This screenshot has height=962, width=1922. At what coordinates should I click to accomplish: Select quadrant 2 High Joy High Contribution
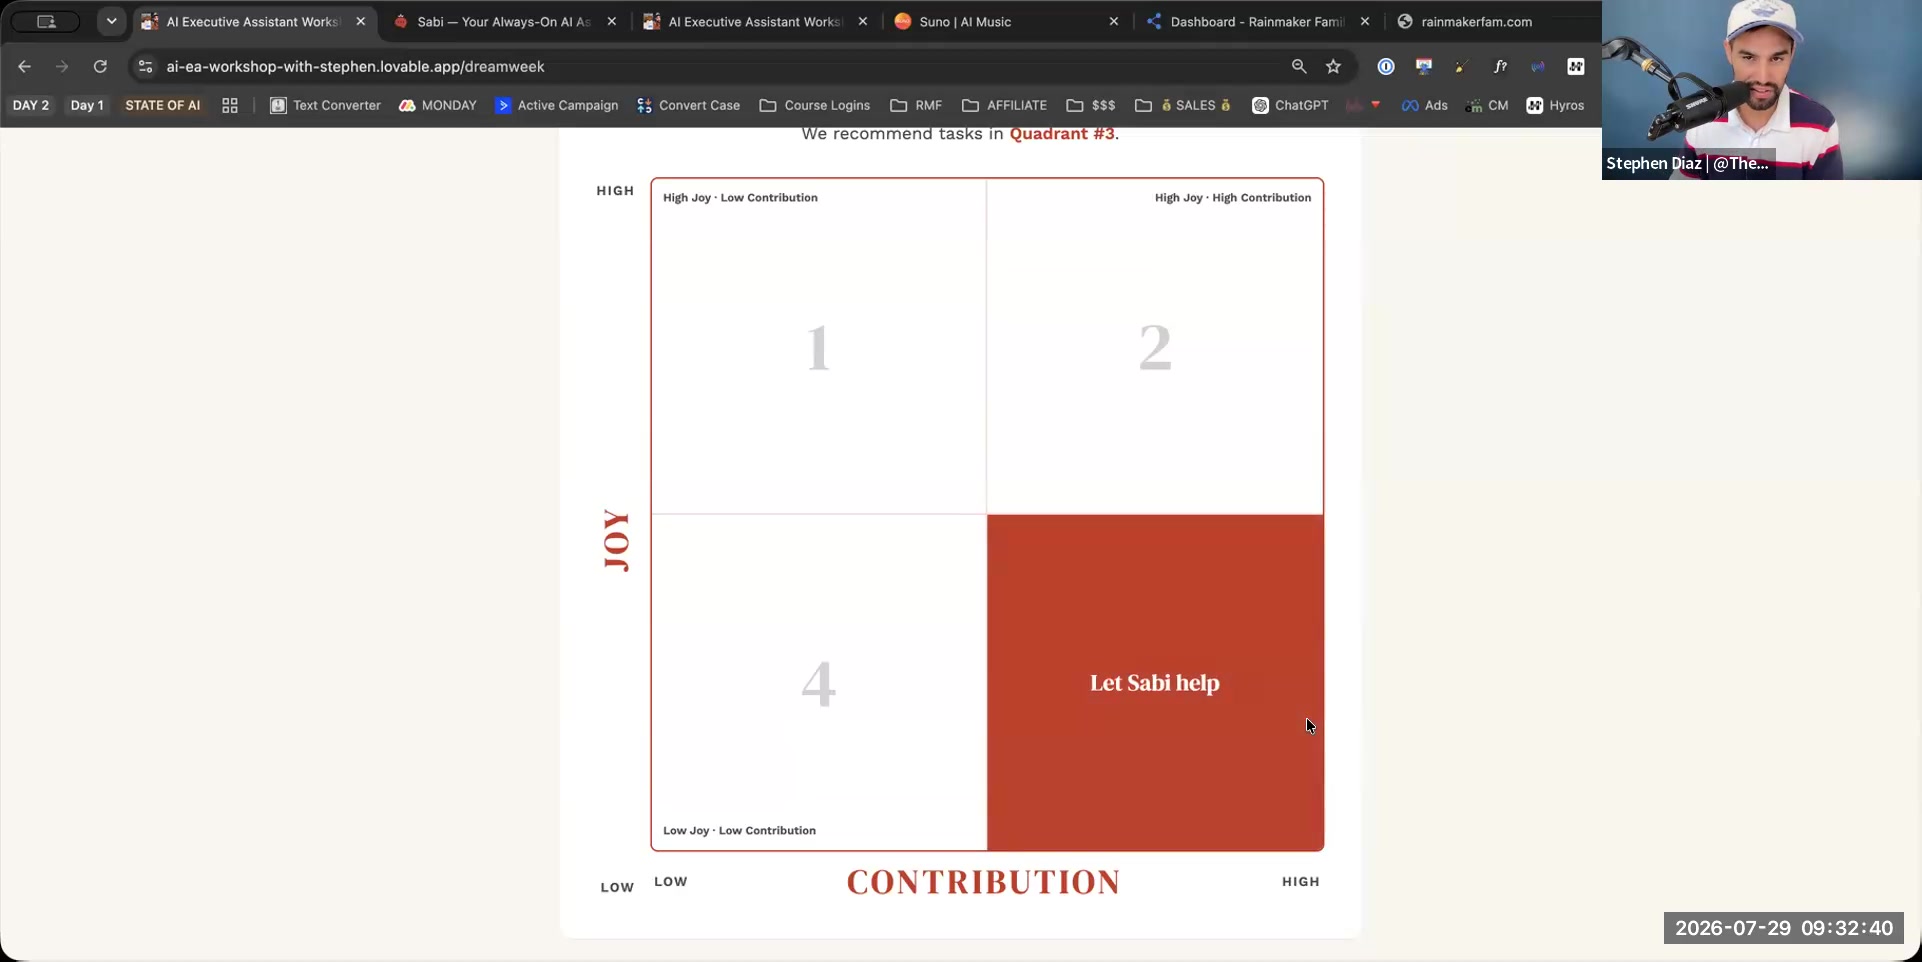(1155, 347)
